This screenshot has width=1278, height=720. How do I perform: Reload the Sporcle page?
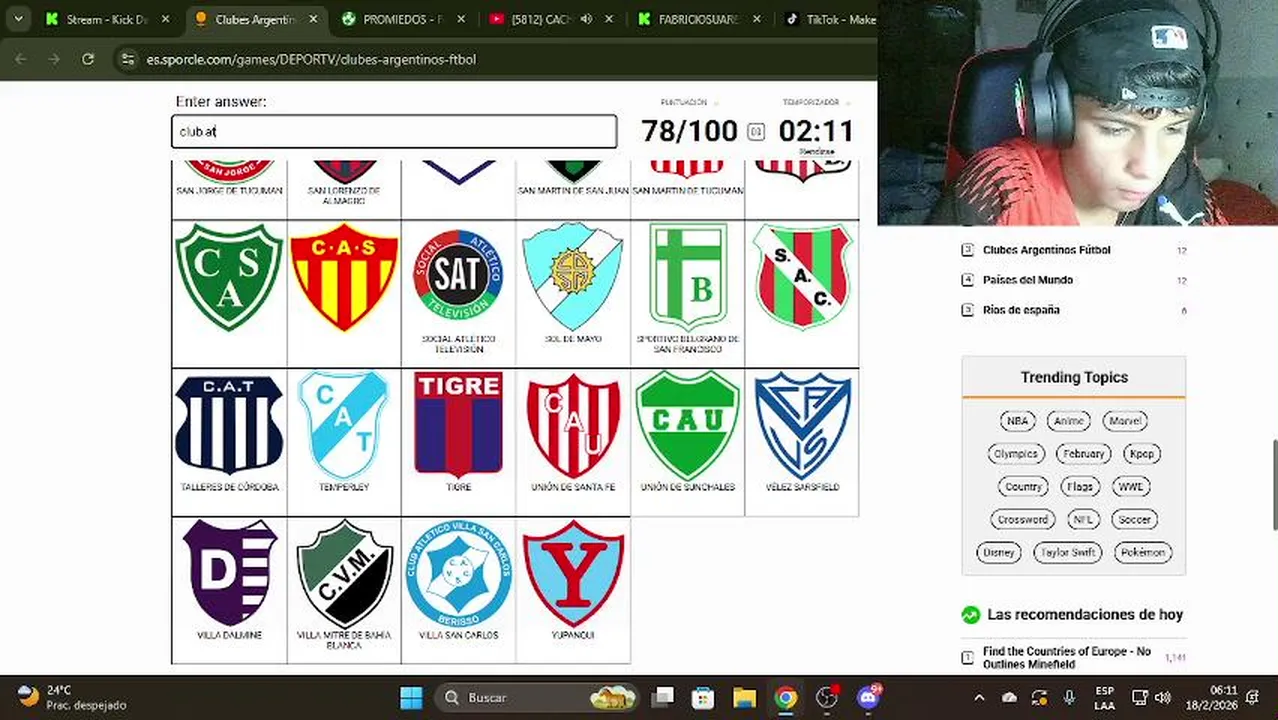(88, 59)
